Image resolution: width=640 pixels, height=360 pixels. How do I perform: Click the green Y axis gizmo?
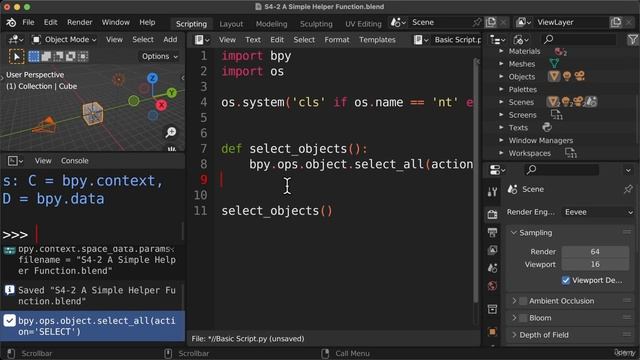pos(172,93)
